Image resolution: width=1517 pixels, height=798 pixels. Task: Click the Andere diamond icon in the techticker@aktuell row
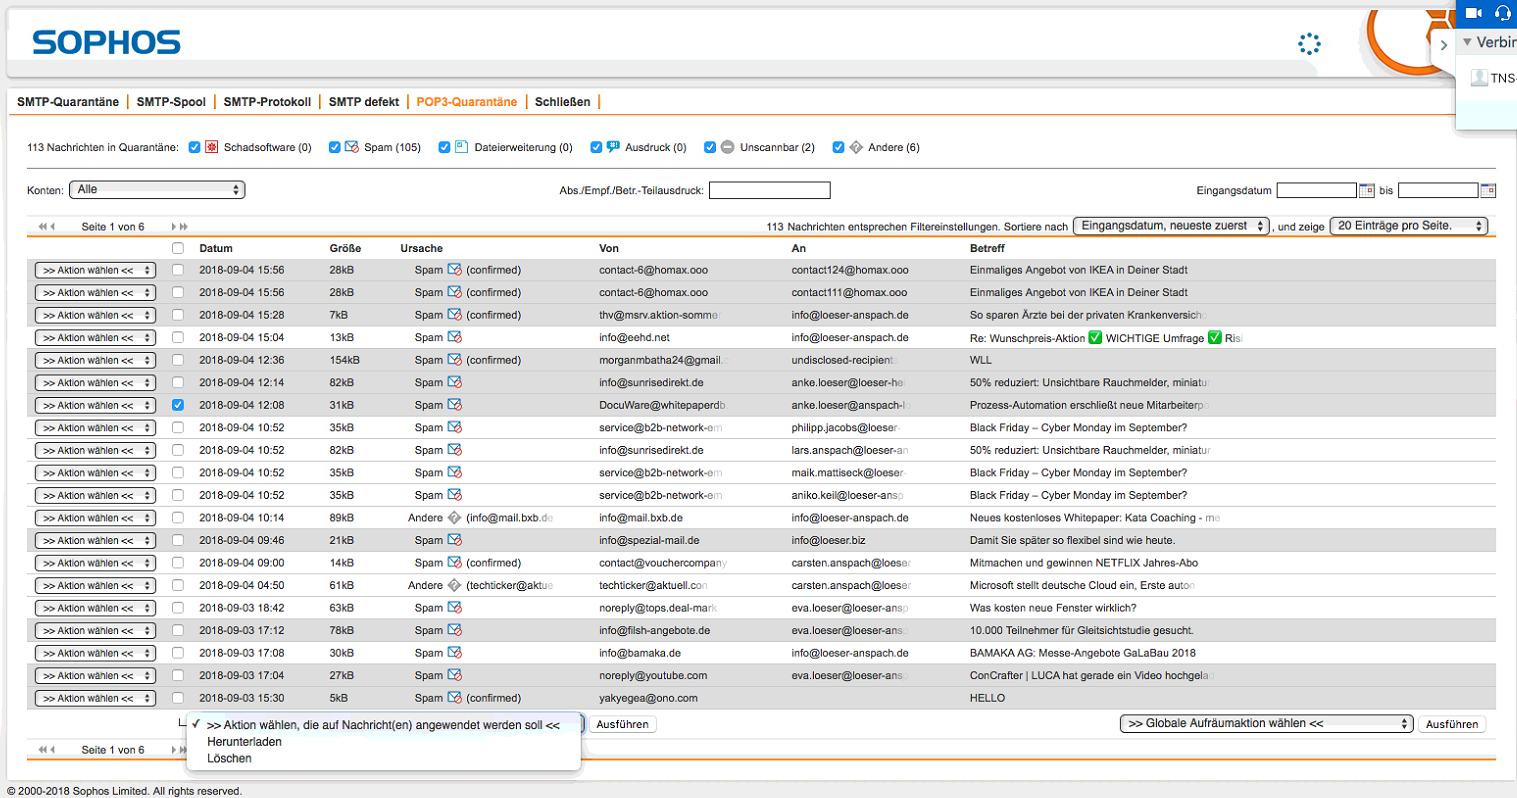[x=455, y=585]
